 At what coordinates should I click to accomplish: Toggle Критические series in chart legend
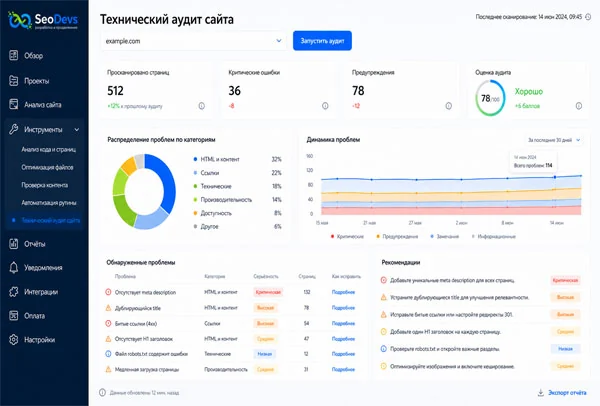click(347, 236)
